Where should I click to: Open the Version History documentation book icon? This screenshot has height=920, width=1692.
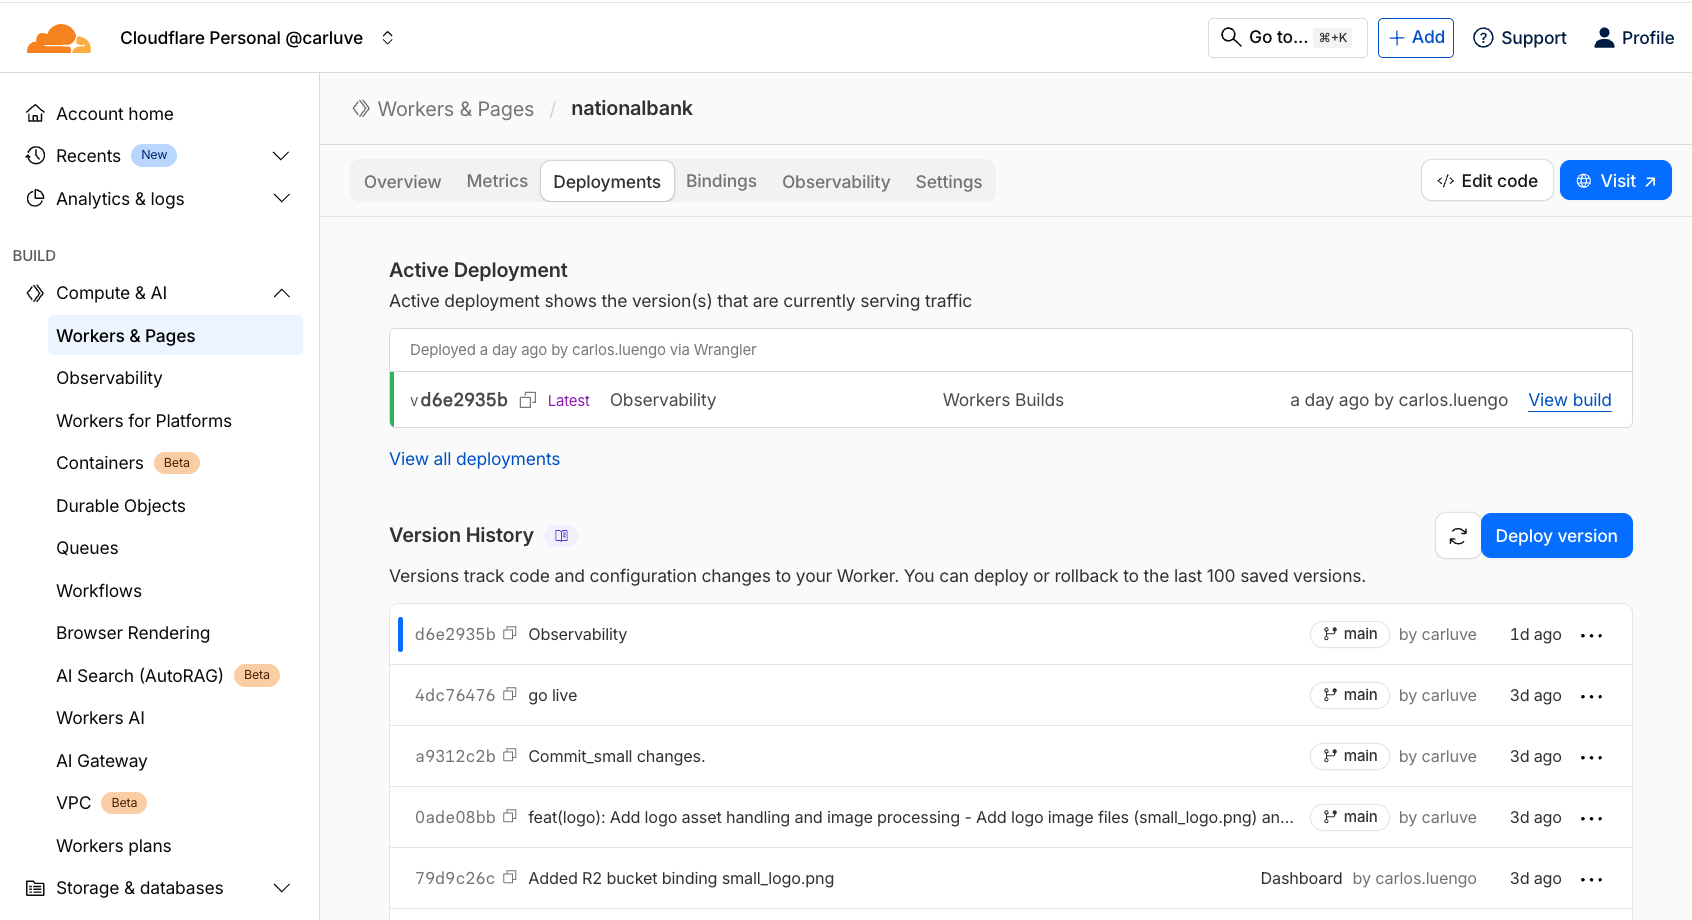click(561, 536)
